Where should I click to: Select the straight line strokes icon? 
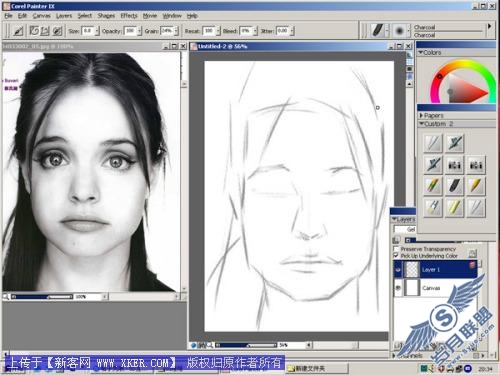coord(45,31)
